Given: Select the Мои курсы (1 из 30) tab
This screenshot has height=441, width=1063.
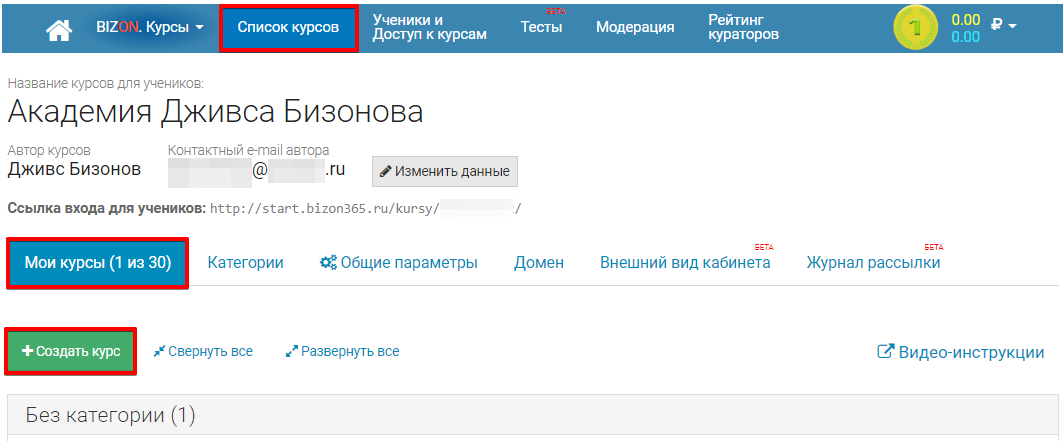Looking at the screenshot, I should click(98, 263).
